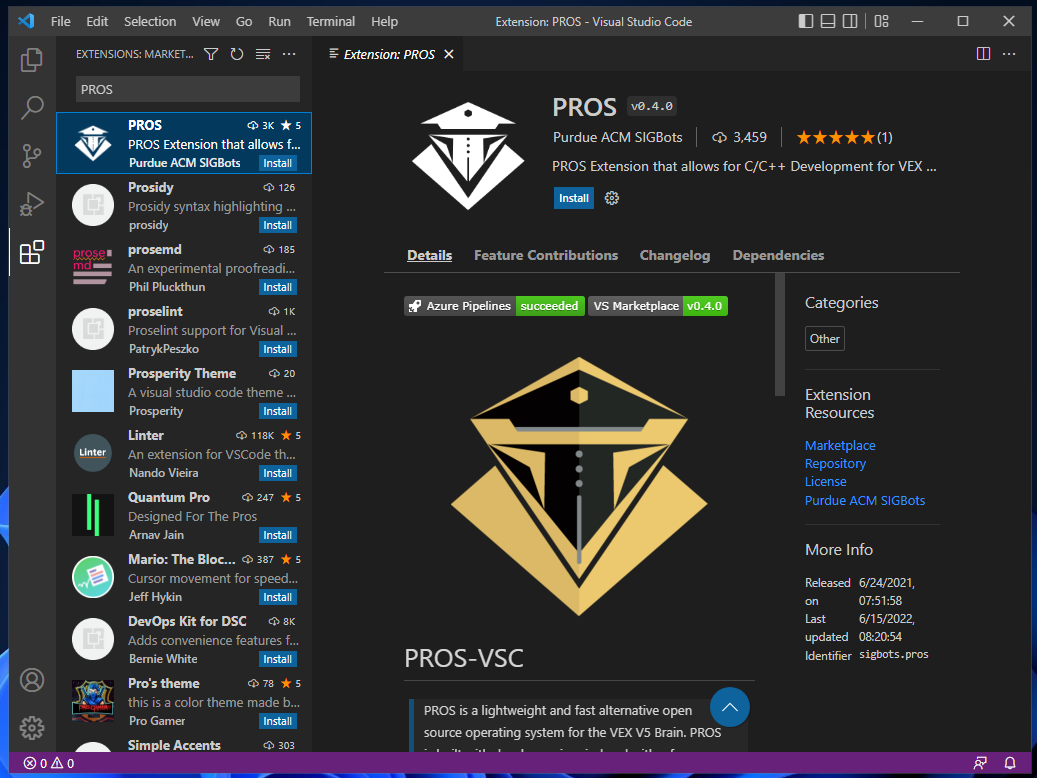Image resolution: width=1037 pixels, height=778 pixels.
Task: Open Customize Layout icon in title bar
Action: 882,21
